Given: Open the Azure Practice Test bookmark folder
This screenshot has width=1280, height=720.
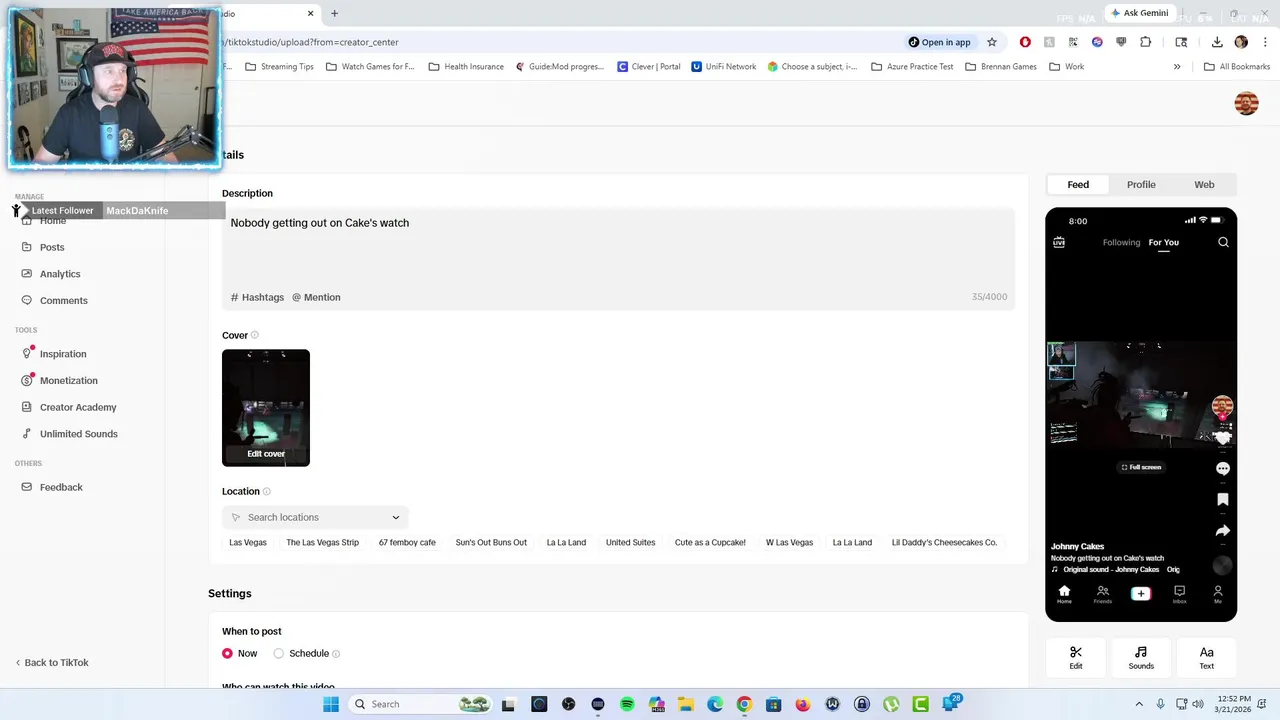Looking at the screenshot, I should coord(912,67).
